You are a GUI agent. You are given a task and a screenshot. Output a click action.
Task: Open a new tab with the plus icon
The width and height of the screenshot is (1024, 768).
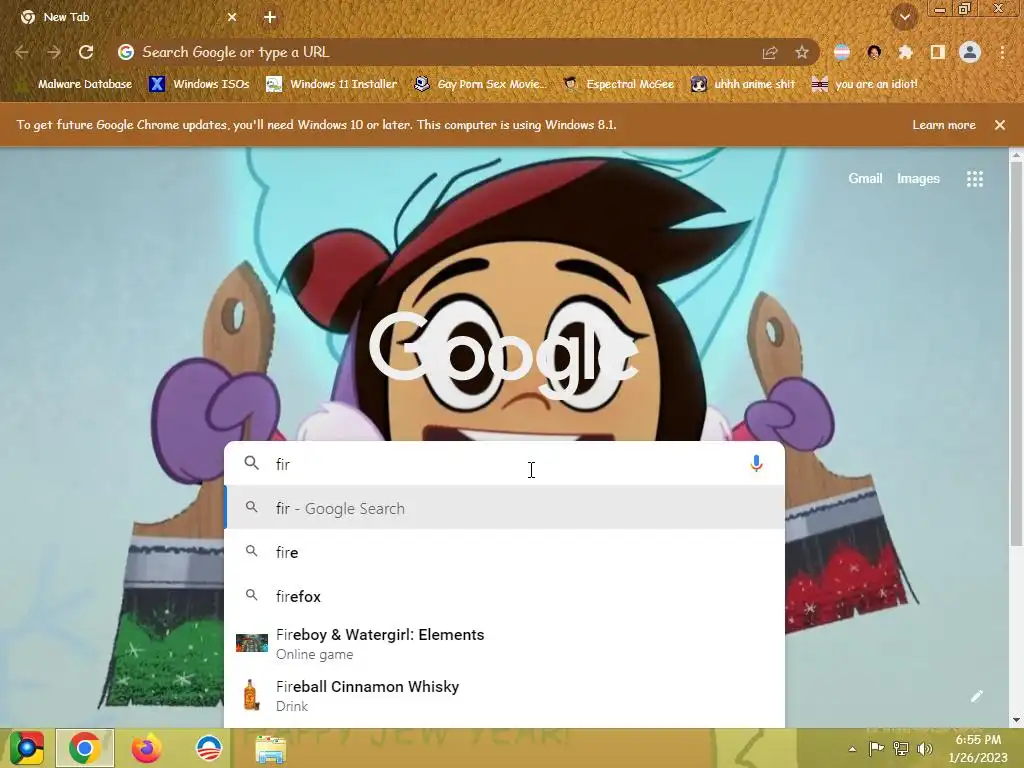(x=270, y=18)
